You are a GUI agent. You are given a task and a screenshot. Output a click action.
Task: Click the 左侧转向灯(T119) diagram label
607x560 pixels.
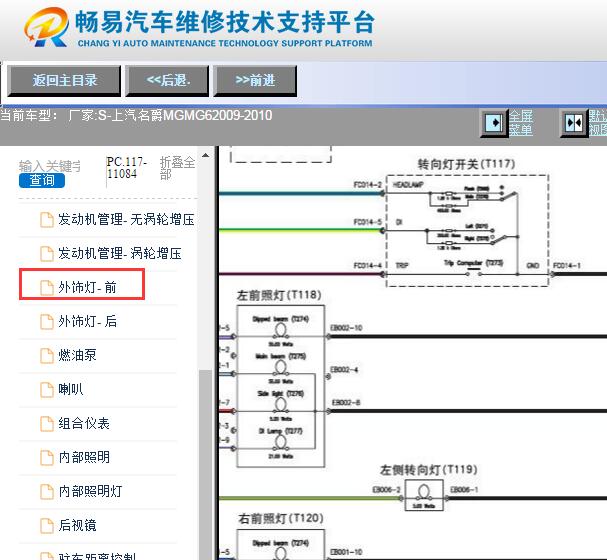coord(428,470)
